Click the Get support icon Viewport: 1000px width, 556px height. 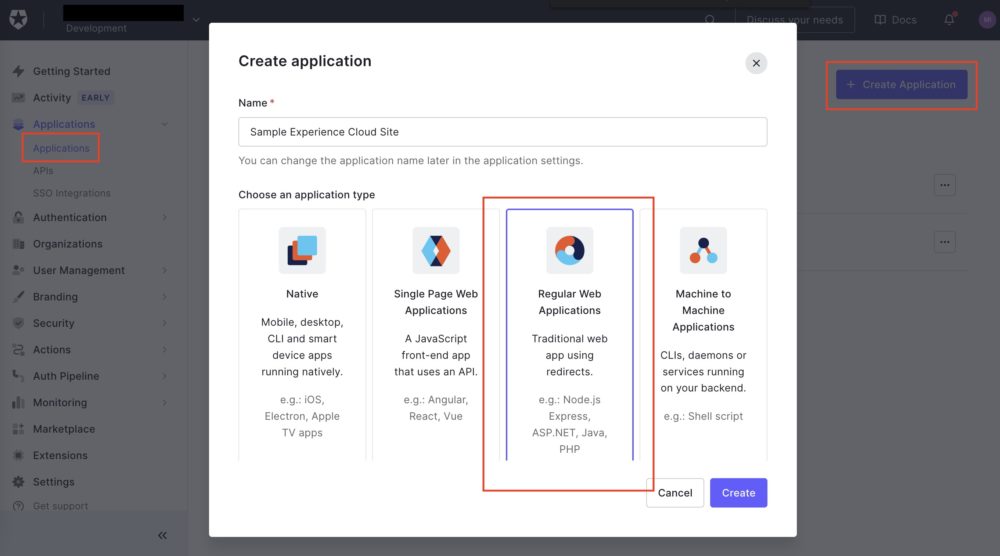point(18,506)
